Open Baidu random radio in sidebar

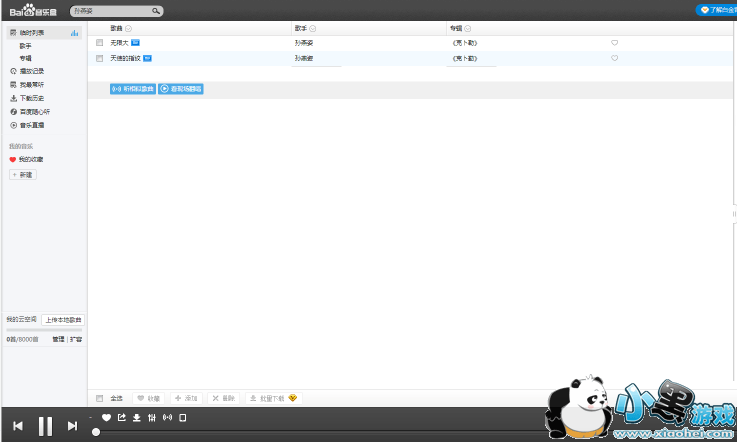point(35,112)
